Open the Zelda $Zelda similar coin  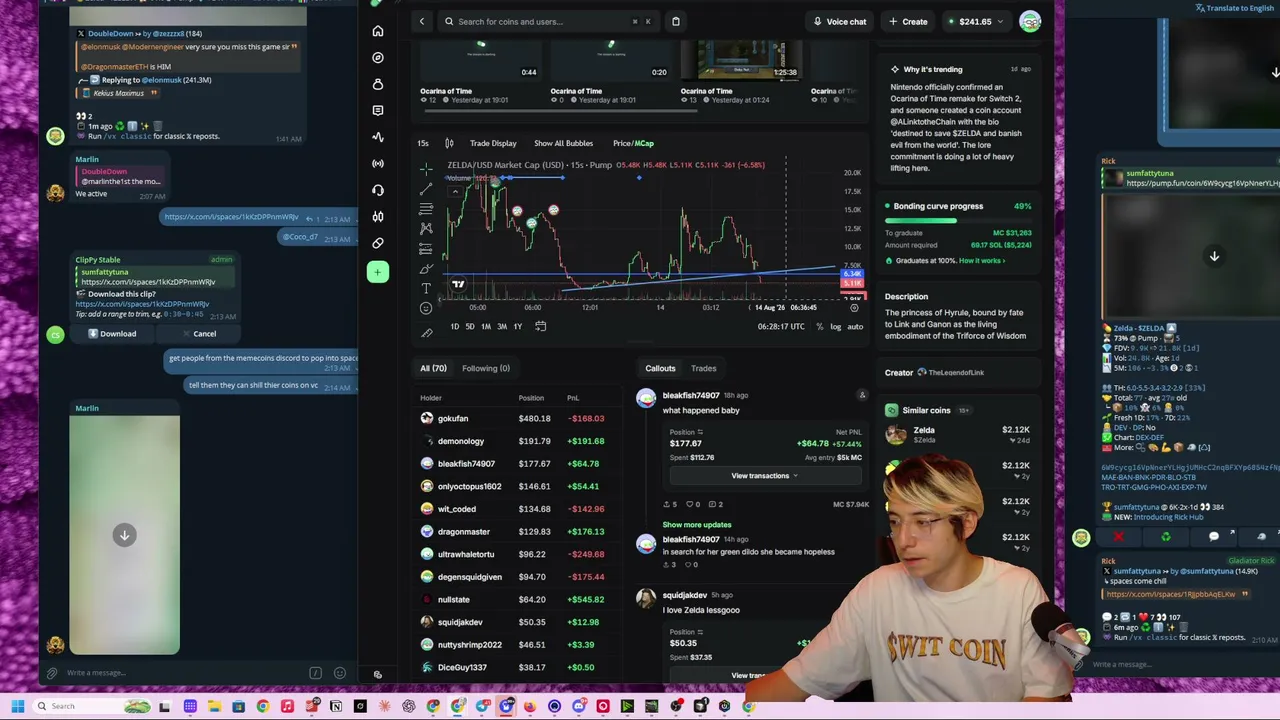(x=957, y=435)
